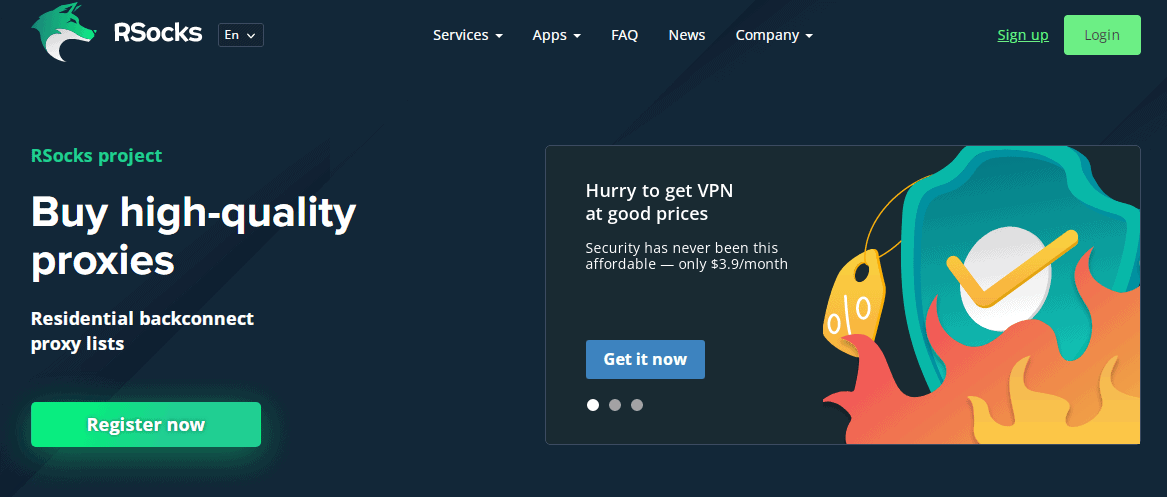Follow the Sign up link

coord(1023,35)
